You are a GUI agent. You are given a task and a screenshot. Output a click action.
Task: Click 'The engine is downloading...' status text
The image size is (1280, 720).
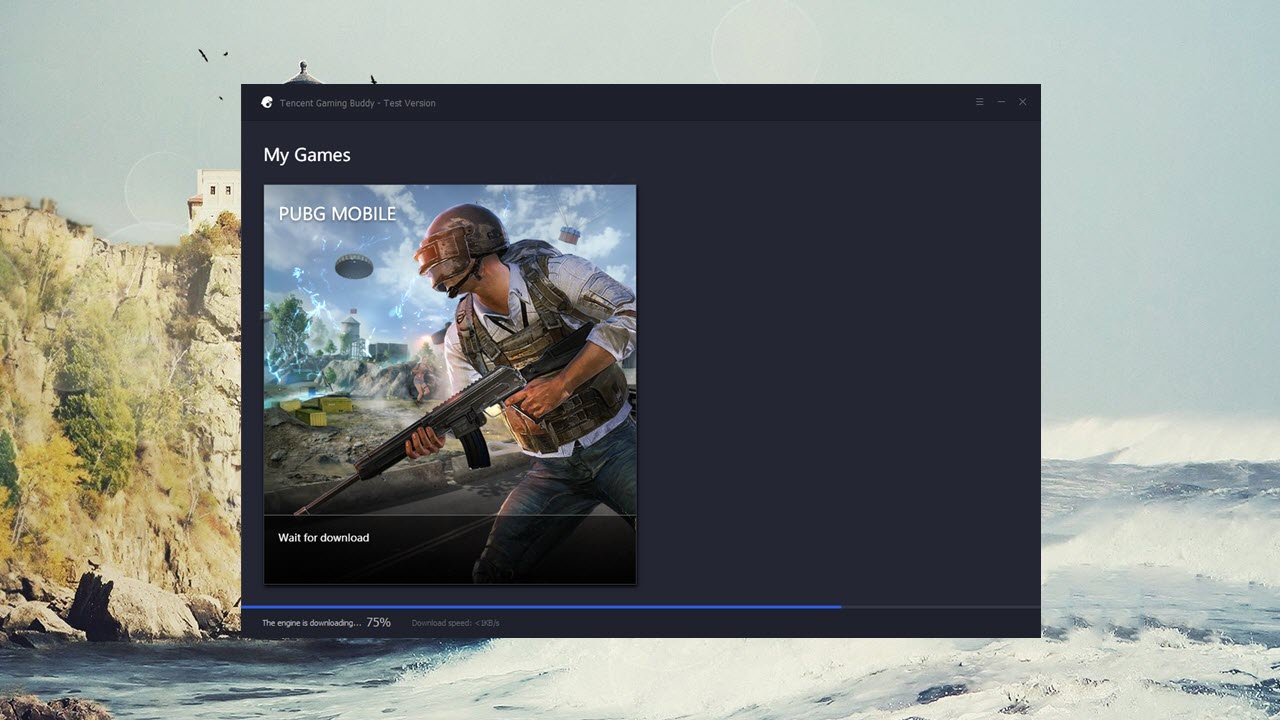pyautogui.click(x=311, y=623)
